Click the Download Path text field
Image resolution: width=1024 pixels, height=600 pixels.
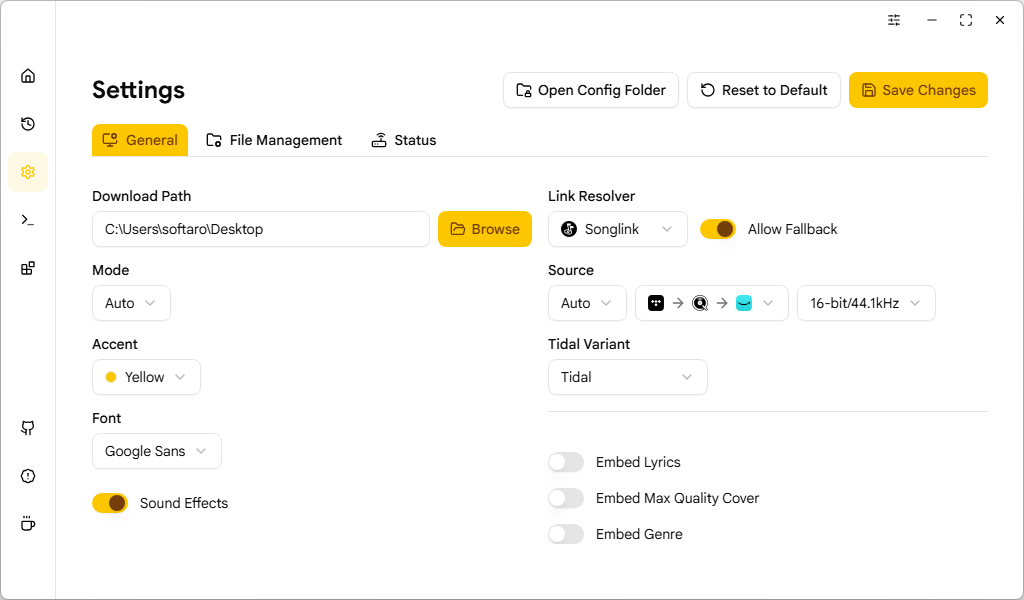coord(260,229)
